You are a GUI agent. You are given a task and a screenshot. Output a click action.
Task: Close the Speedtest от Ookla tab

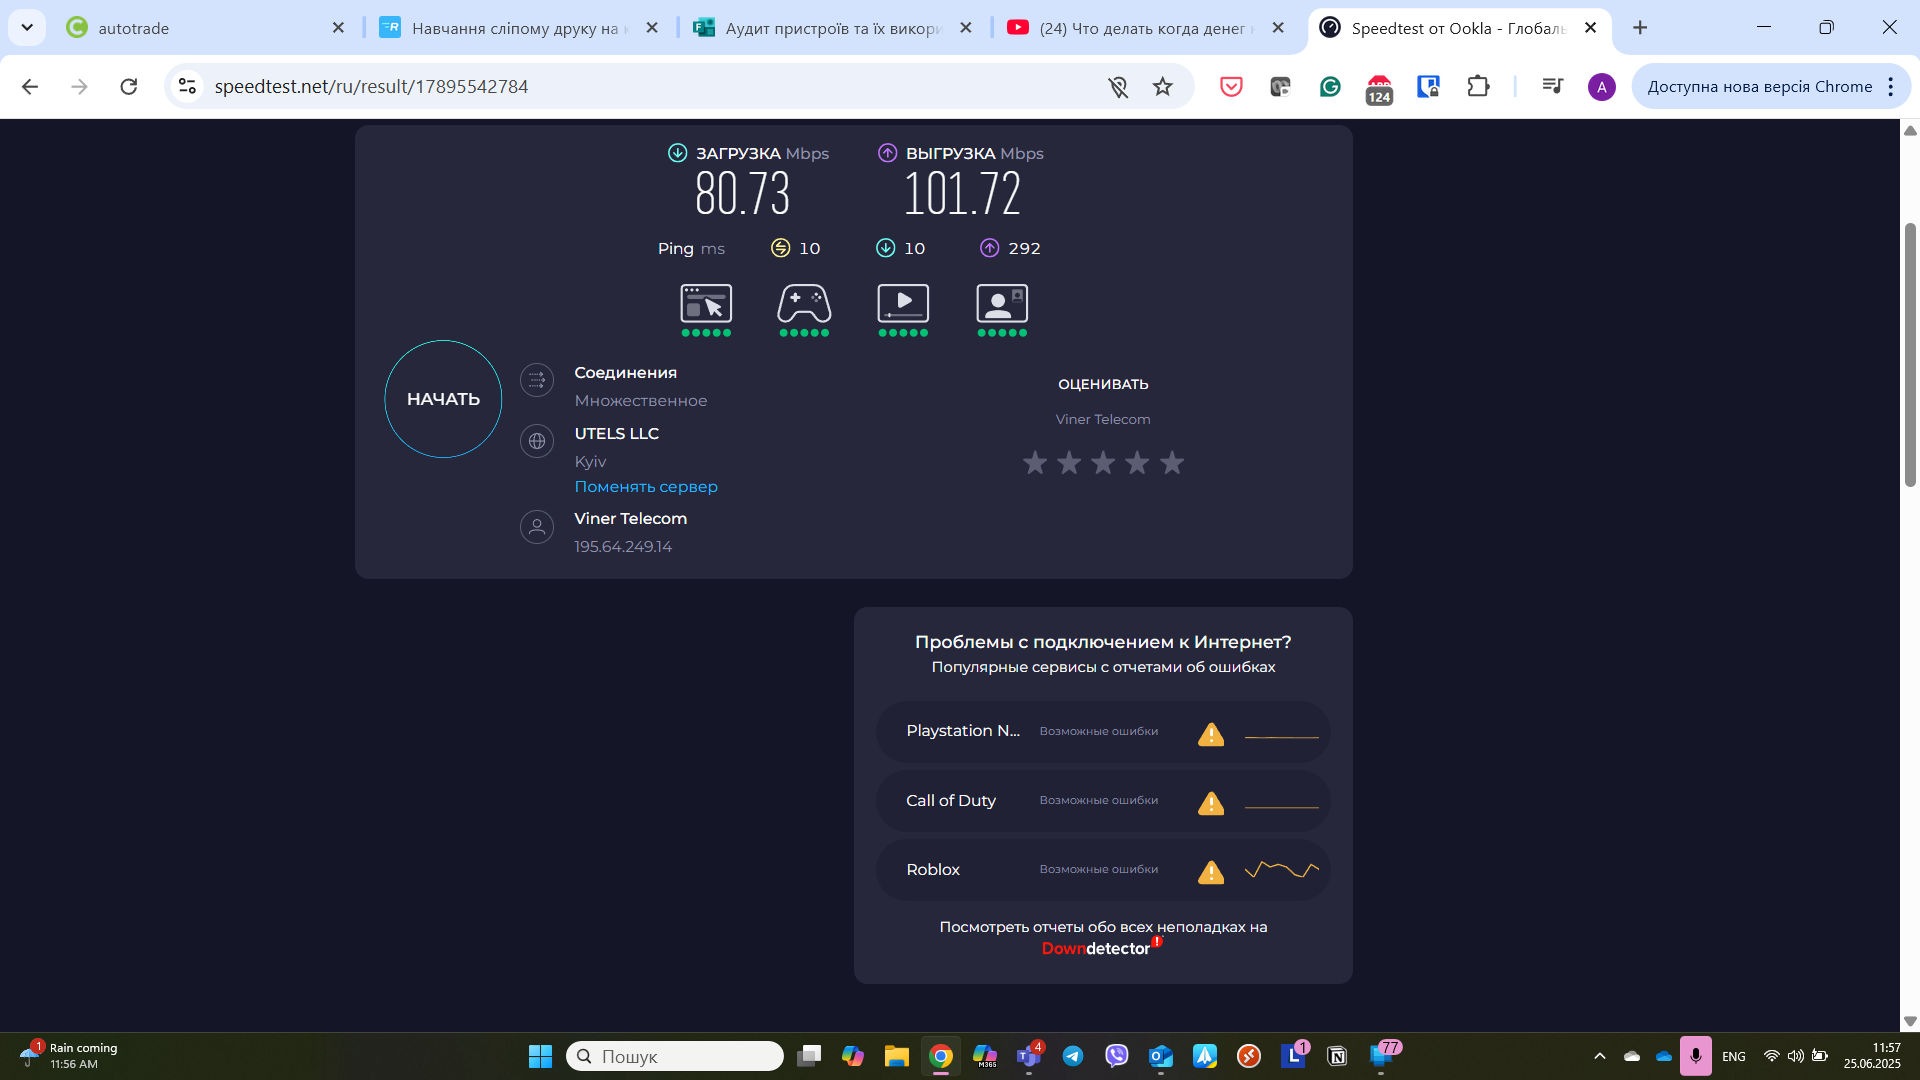1590,28
